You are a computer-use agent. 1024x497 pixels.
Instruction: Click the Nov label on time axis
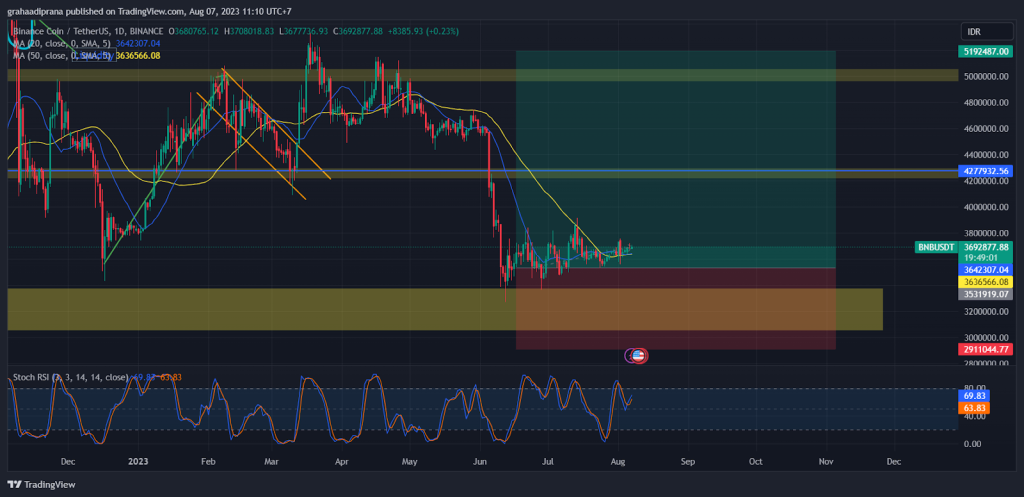point(826,461)
